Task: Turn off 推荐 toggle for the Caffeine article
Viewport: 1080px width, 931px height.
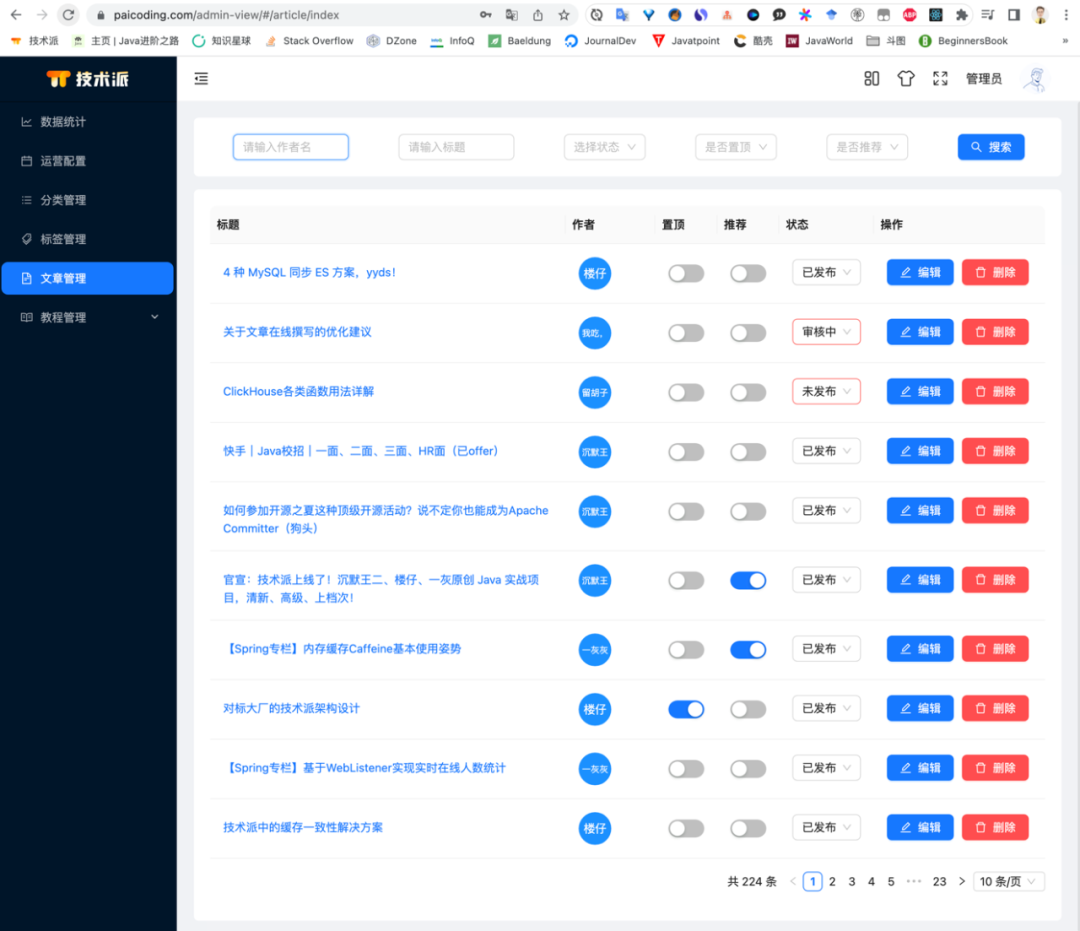Action: point(748,649)
